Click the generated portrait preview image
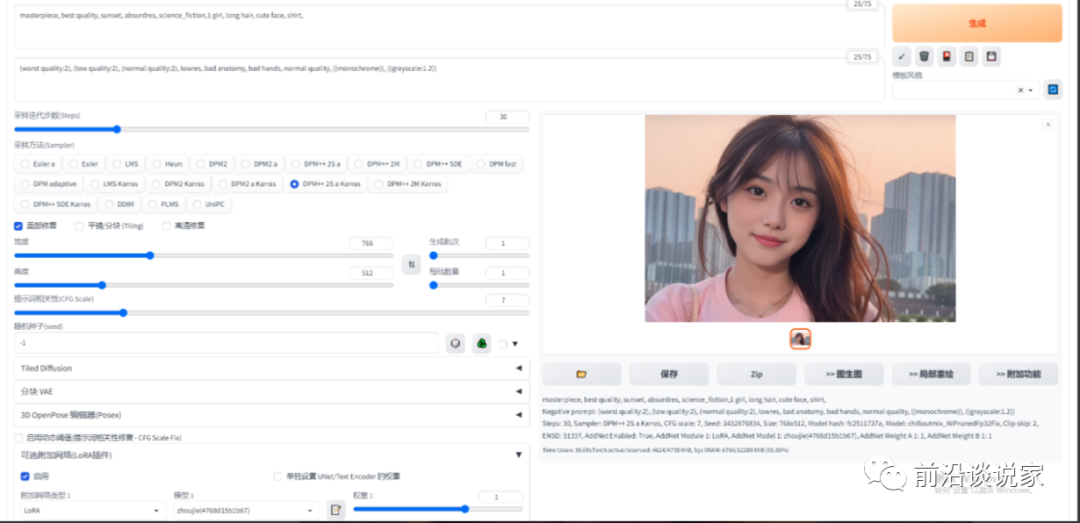Image resolution: width=1080 pixels, height=523 pixels. (x=800, y=218)
